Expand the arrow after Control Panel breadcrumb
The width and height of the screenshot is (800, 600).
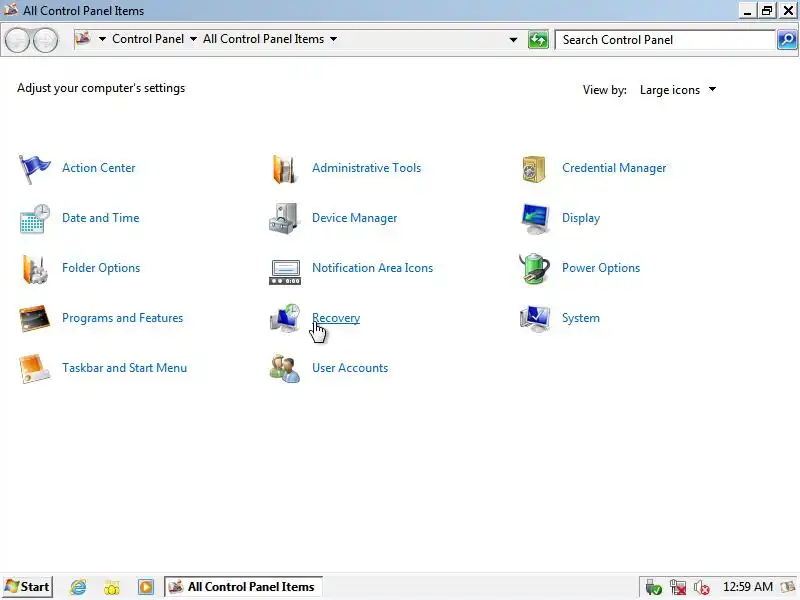pos(193,39)
